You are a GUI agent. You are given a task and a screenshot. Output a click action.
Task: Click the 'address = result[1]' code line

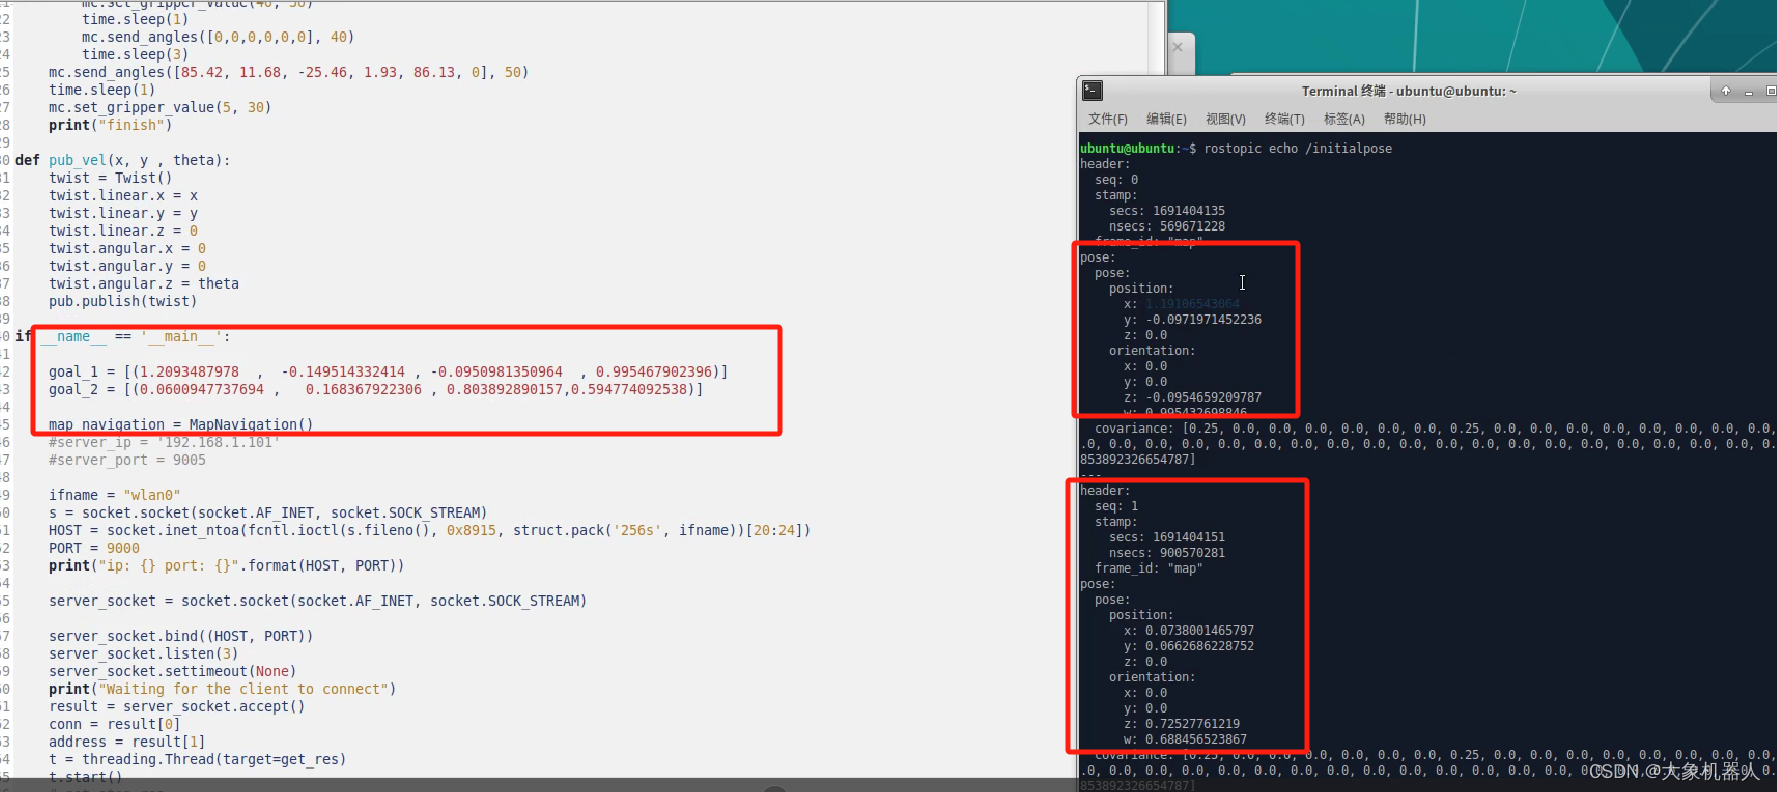pyautogui.click(x=127, y=742)
